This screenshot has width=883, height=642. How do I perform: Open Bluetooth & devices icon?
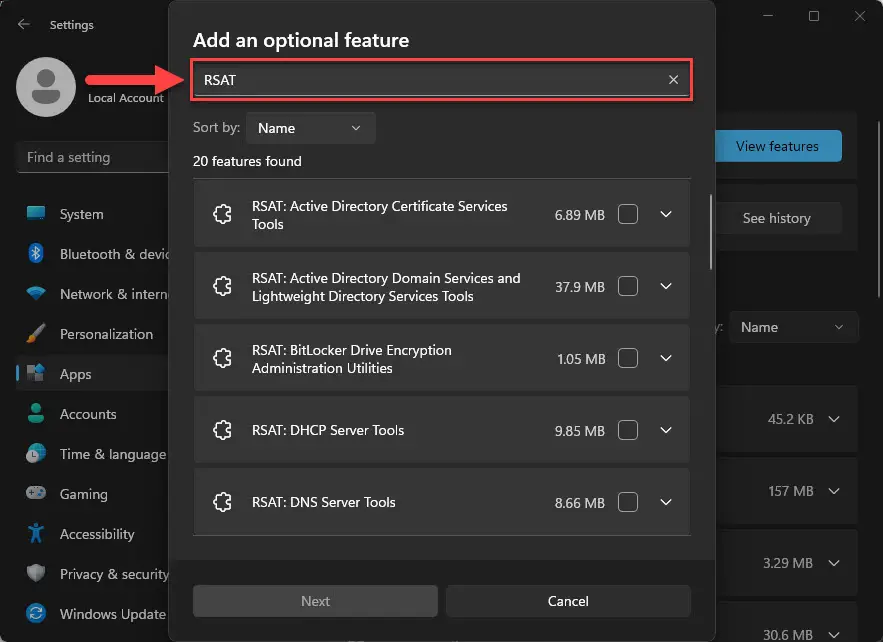[x=36, y=253]
